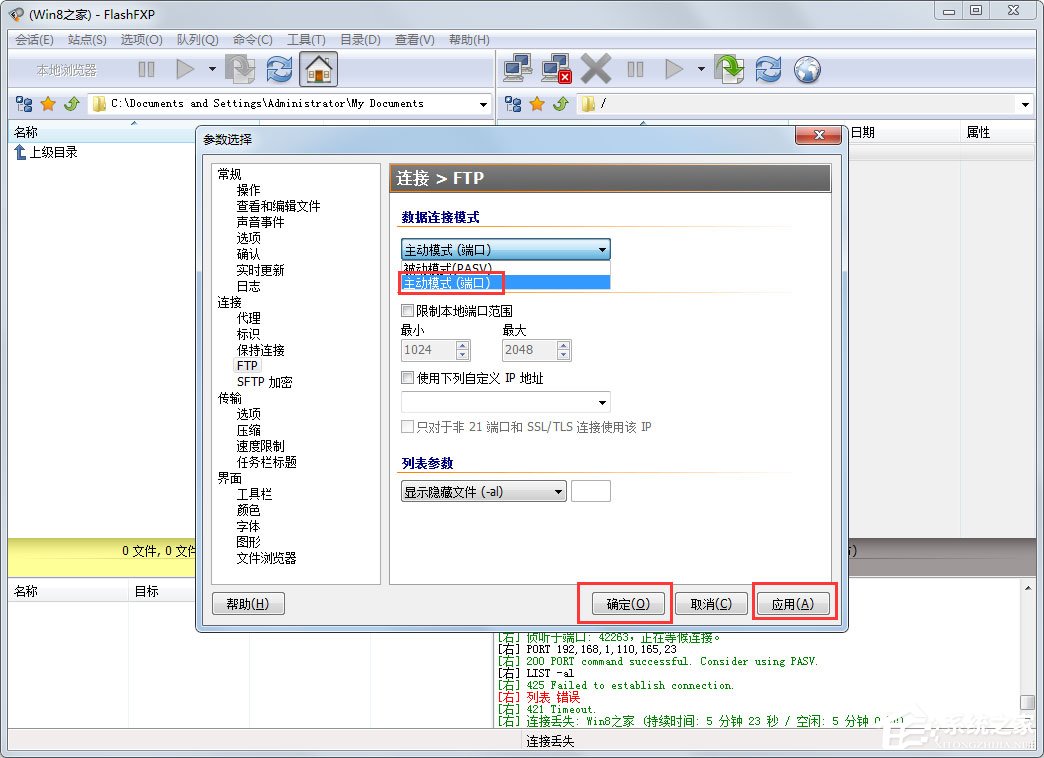Open the local path combo box dropdown
This screenshot has width=1044, height=758.
483,103
